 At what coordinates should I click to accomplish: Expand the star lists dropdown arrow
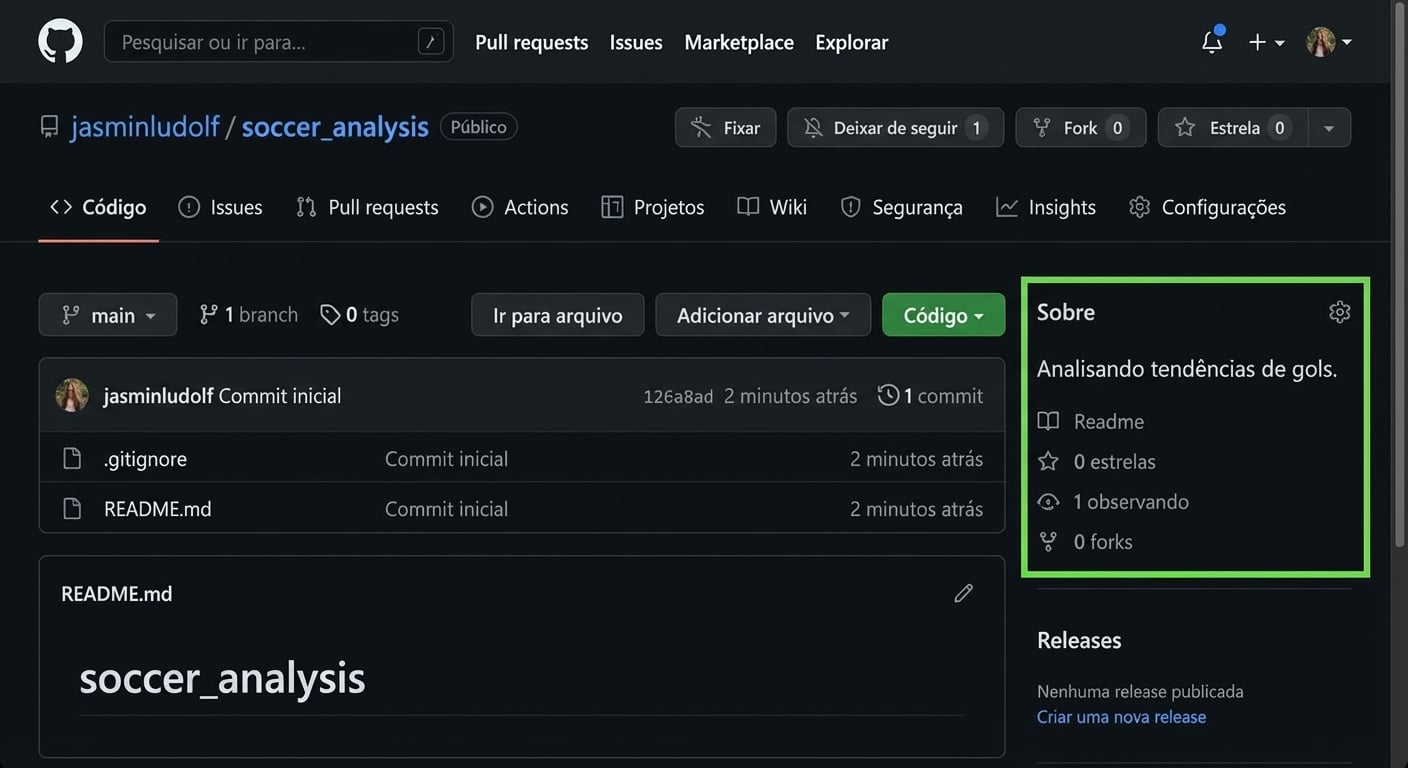(1329, 128)
